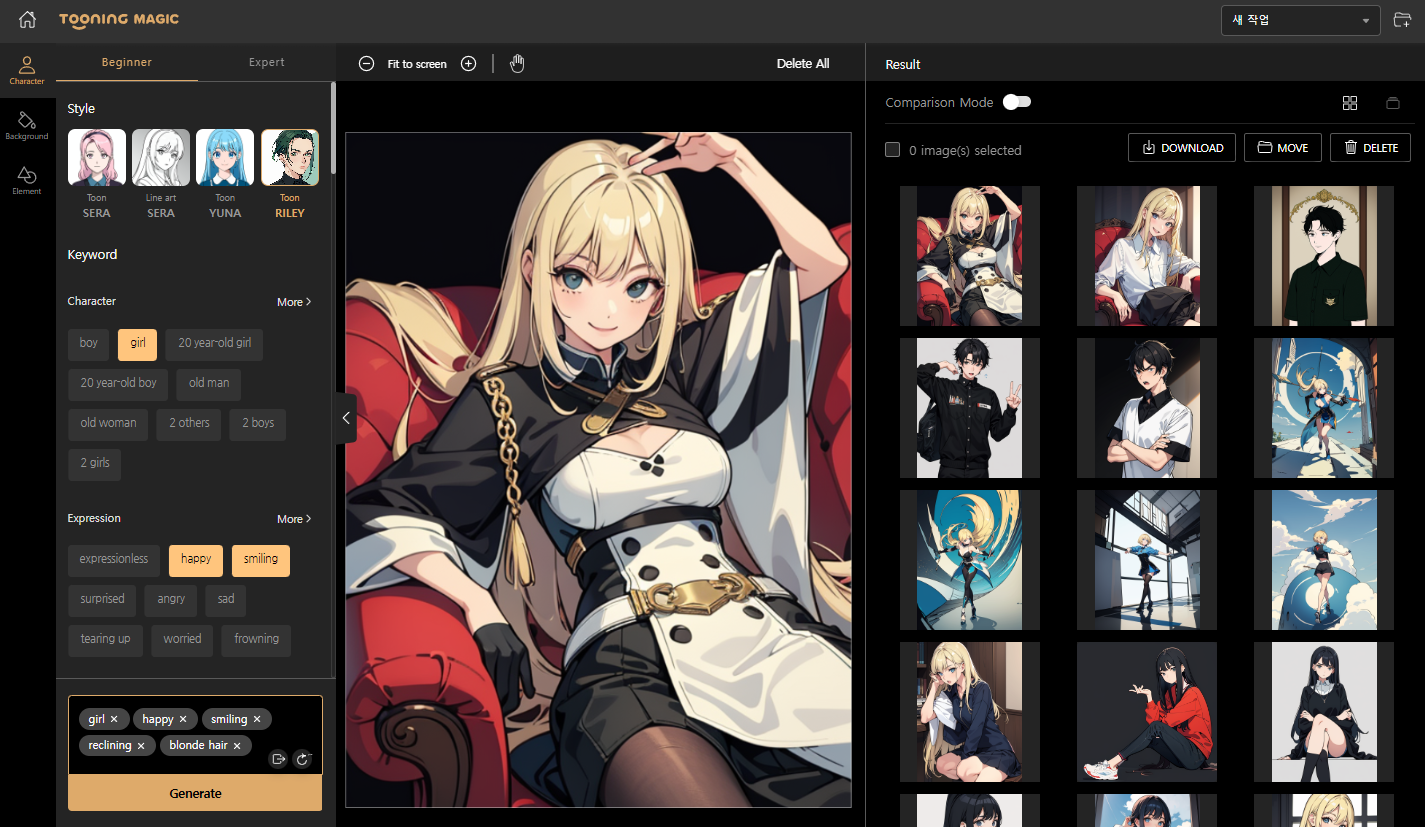Image resolution: width=1425 pixels, height=827 pixels.
Task: Toggle the 'surprised' expression keyword
Action: [103, 599]
